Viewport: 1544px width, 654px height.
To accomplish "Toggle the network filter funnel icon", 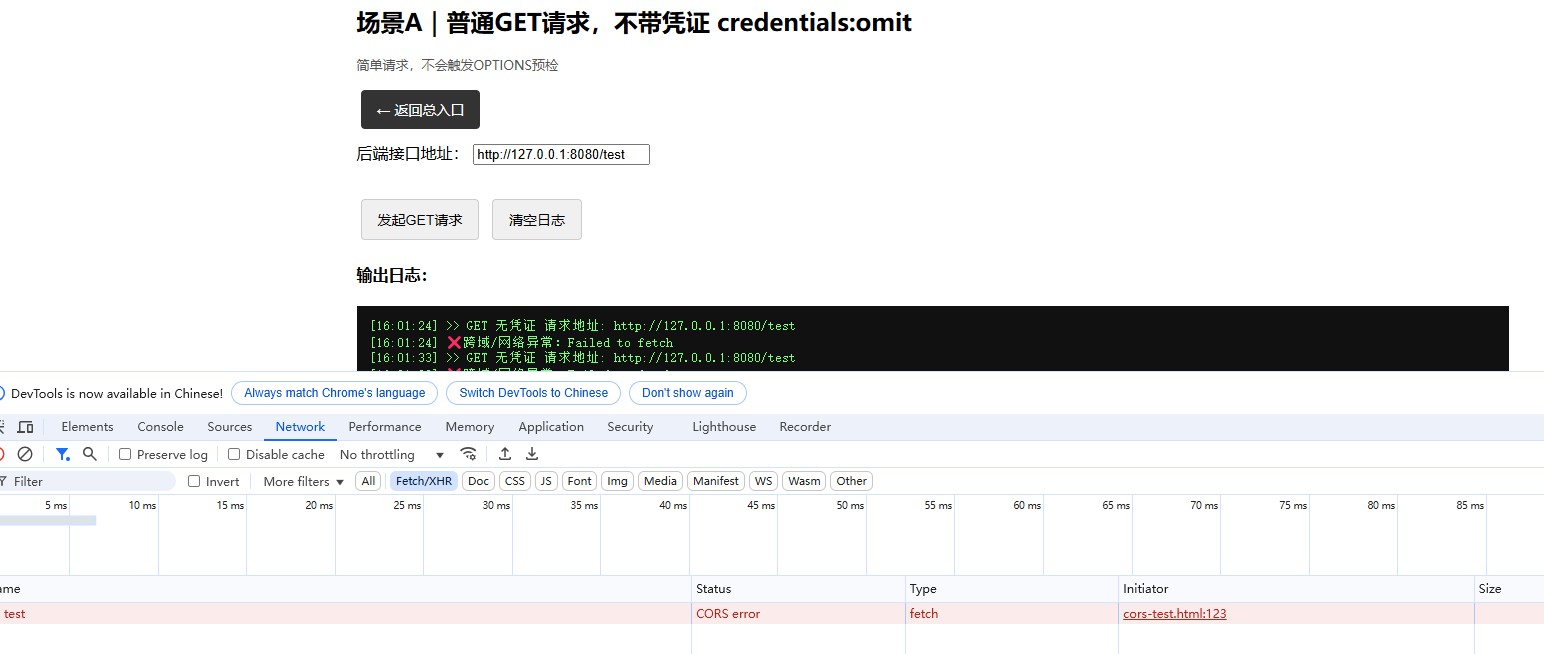I will point(63,454).
